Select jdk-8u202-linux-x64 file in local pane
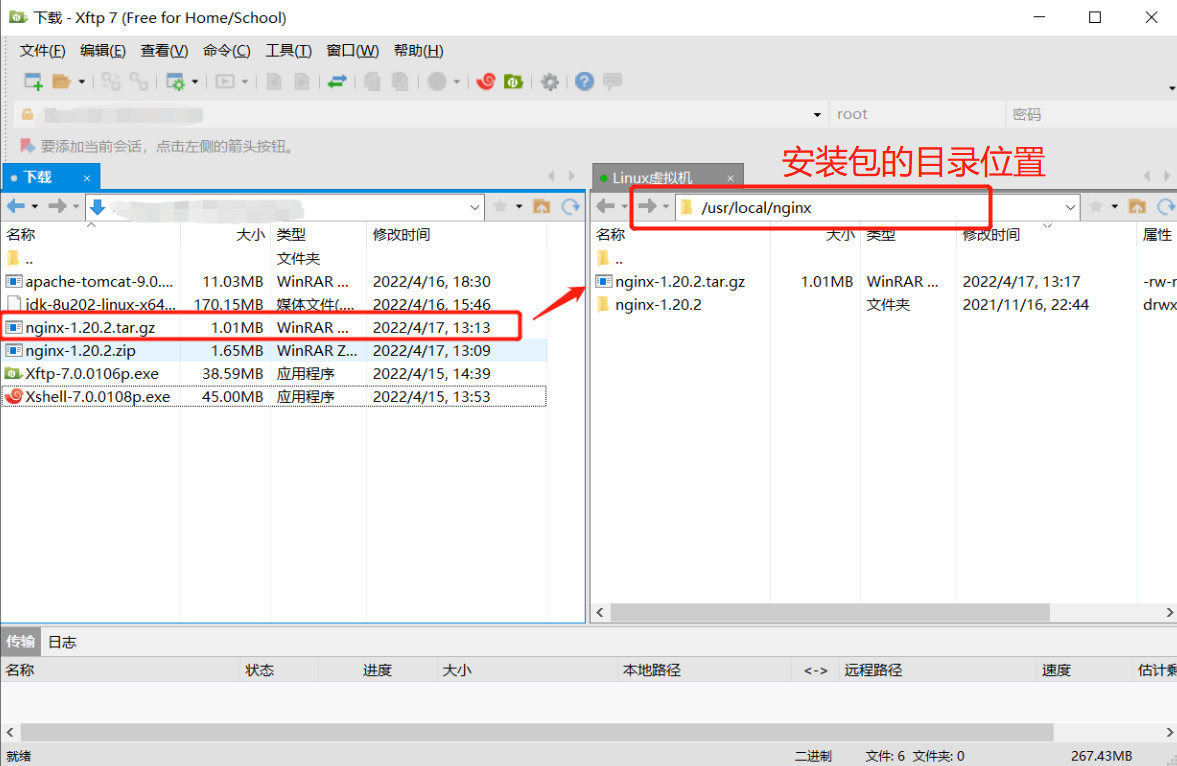The height and width of the screenshot is (766, 1177). [x=275, y=305]
